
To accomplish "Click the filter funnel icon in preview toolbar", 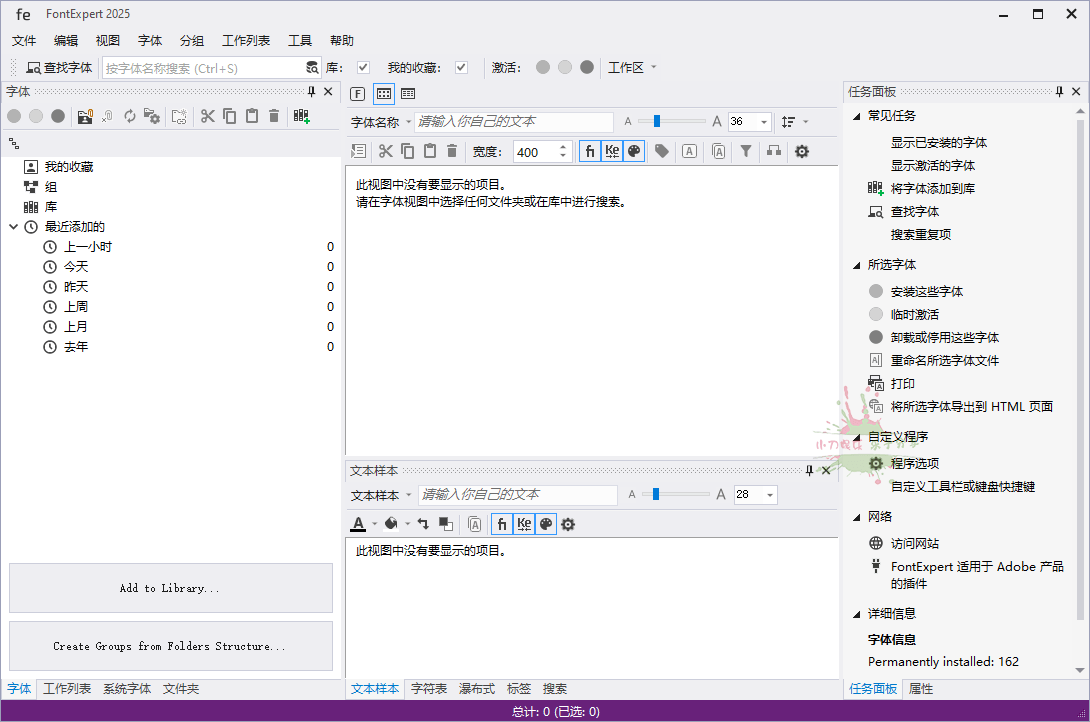I will [746, 151].
